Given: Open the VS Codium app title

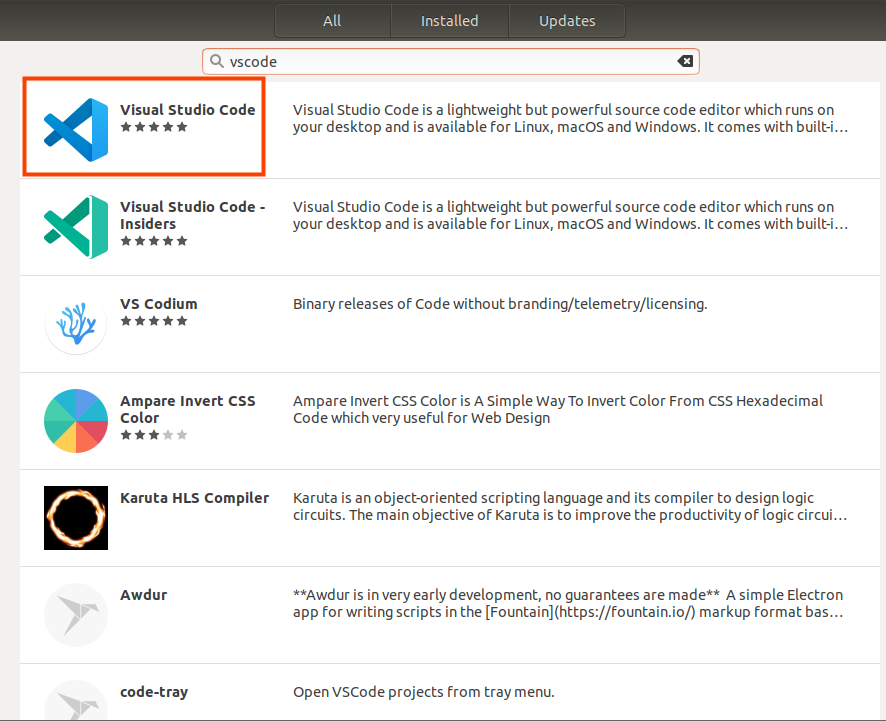Looking at the screenshot, I should [159, 304].
